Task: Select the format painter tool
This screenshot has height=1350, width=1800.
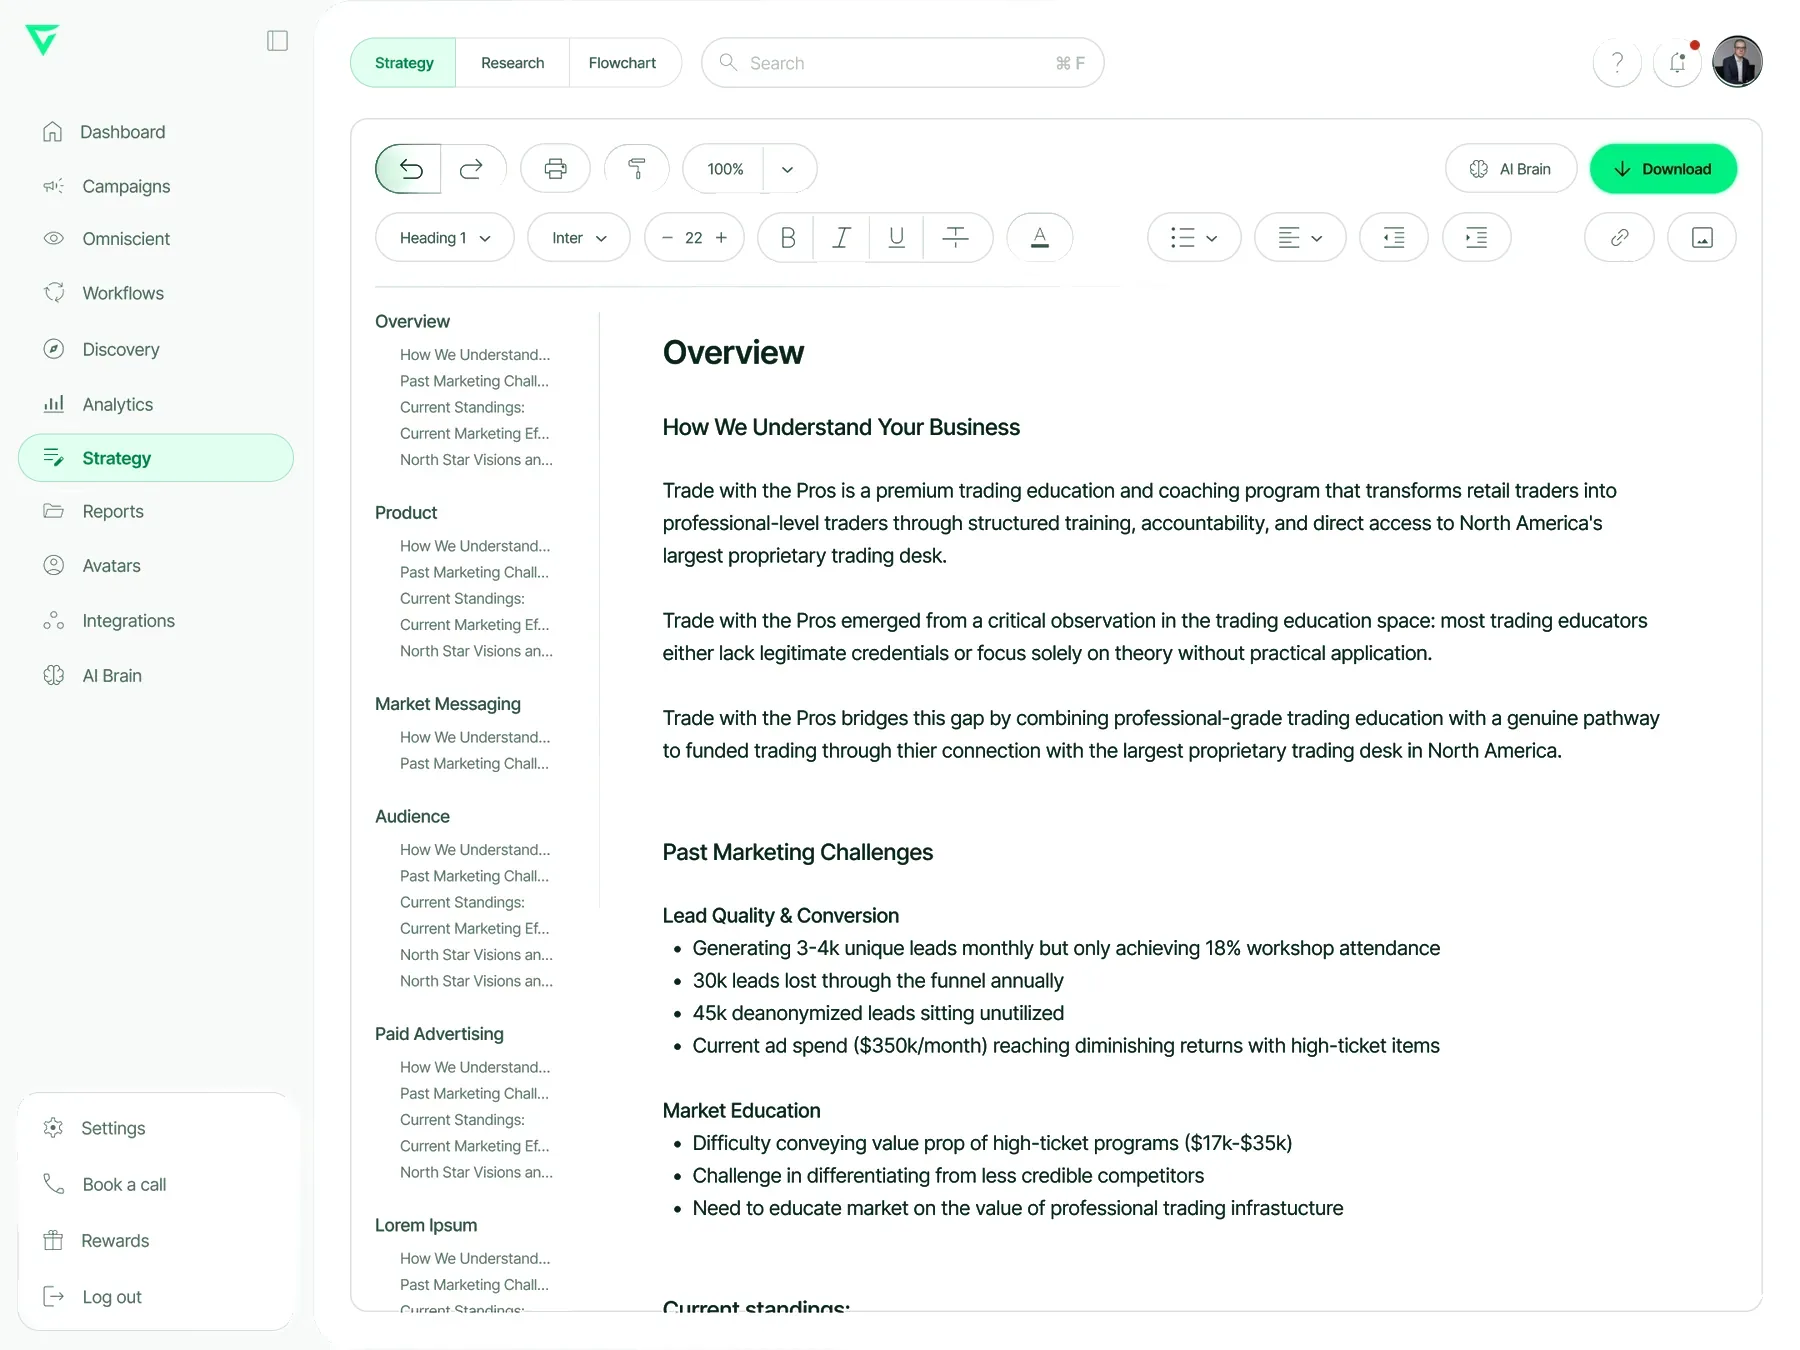Action: [x=636, y=169]
